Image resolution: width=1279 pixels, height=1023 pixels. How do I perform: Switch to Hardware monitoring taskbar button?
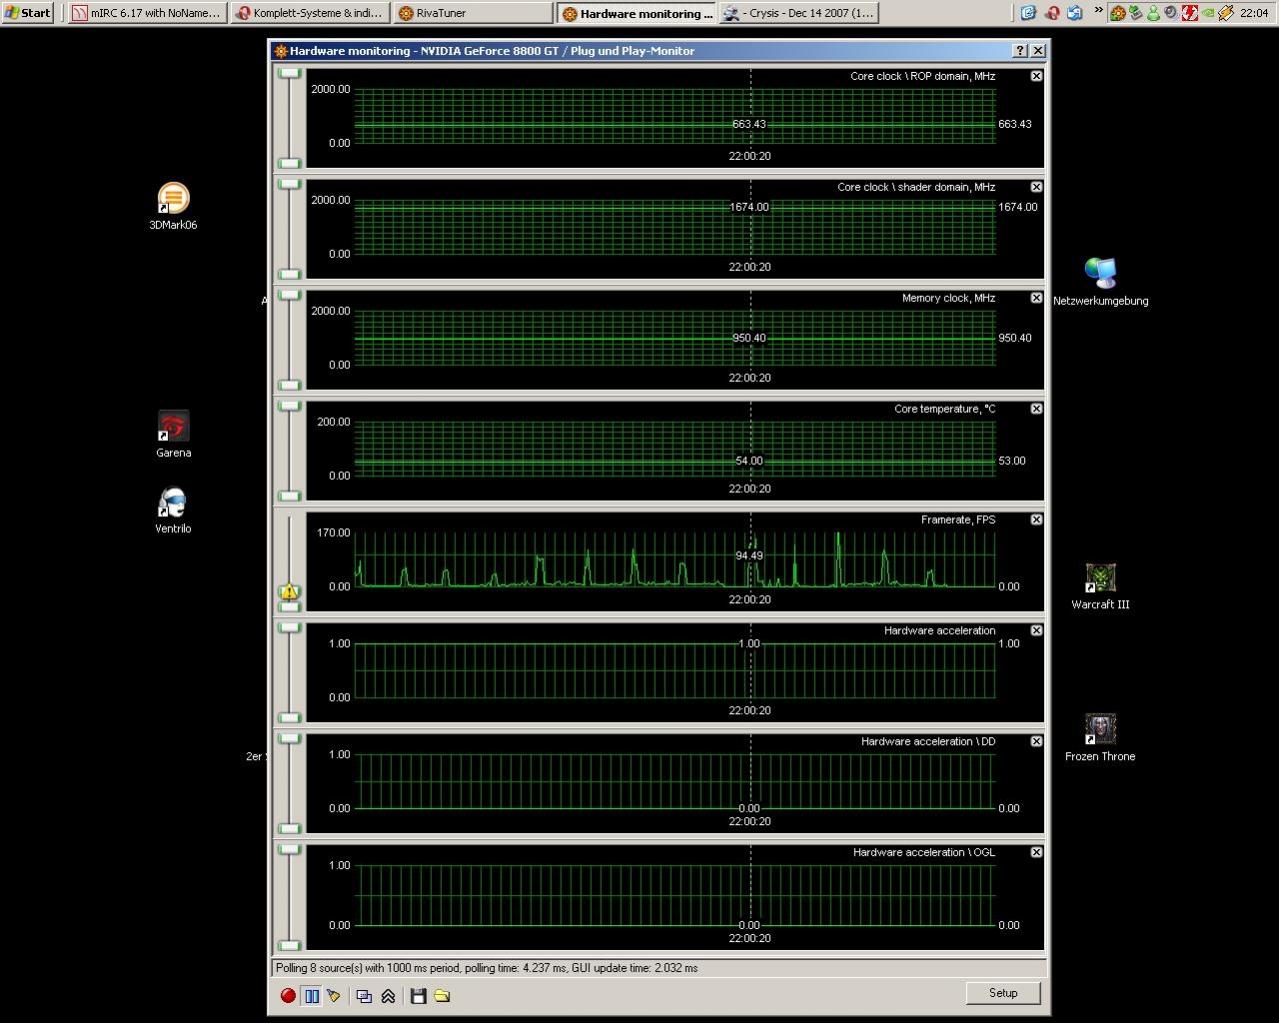coord(636,13)
